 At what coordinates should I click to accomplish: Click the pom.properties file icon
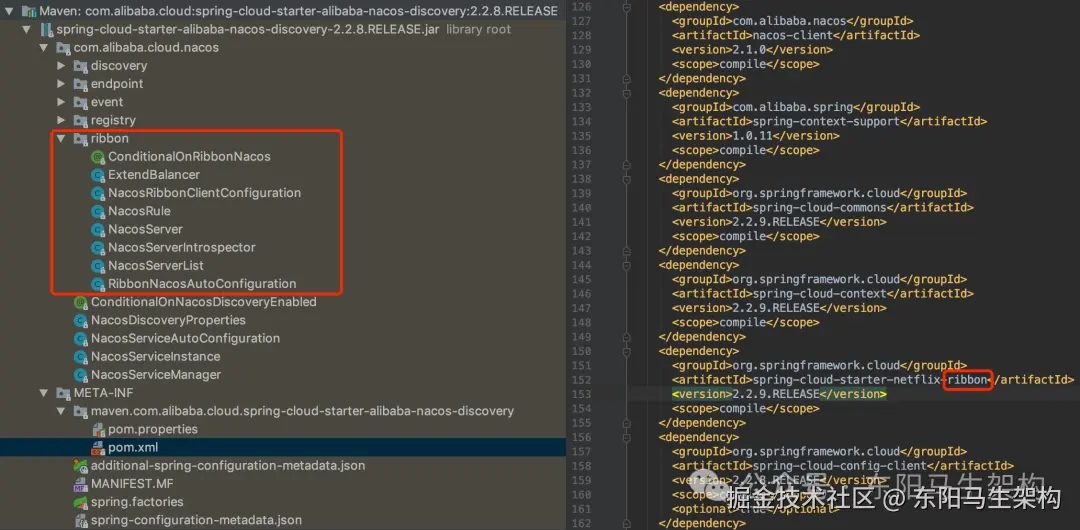click(98, 429)
